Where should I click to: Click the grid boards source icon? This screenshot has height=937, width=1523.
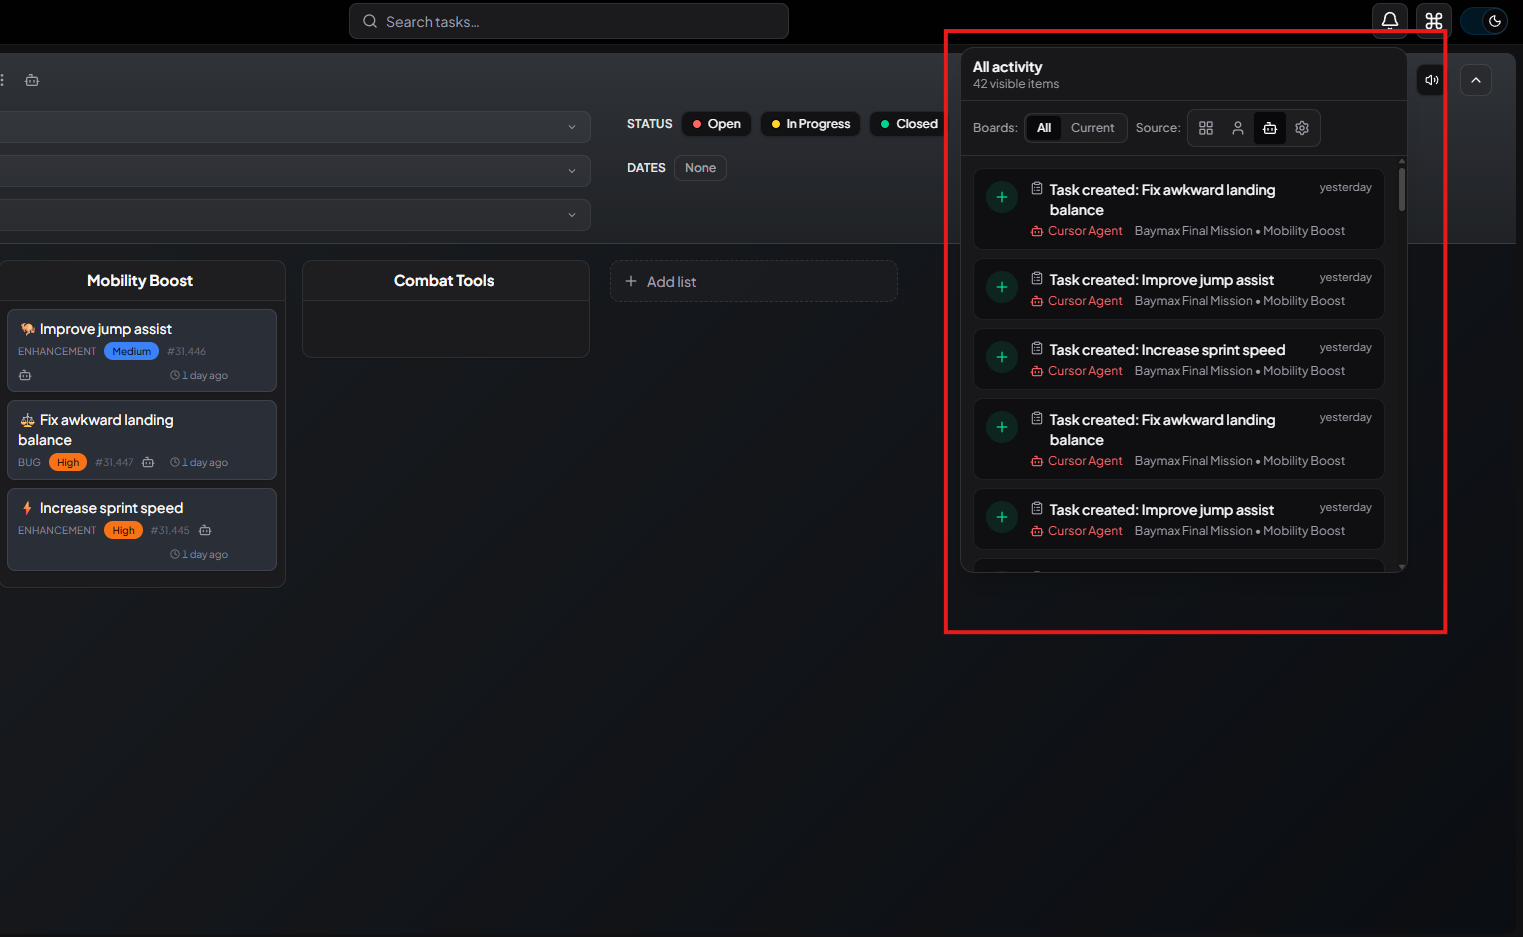pyautogui.click(x=1206, y=128)
